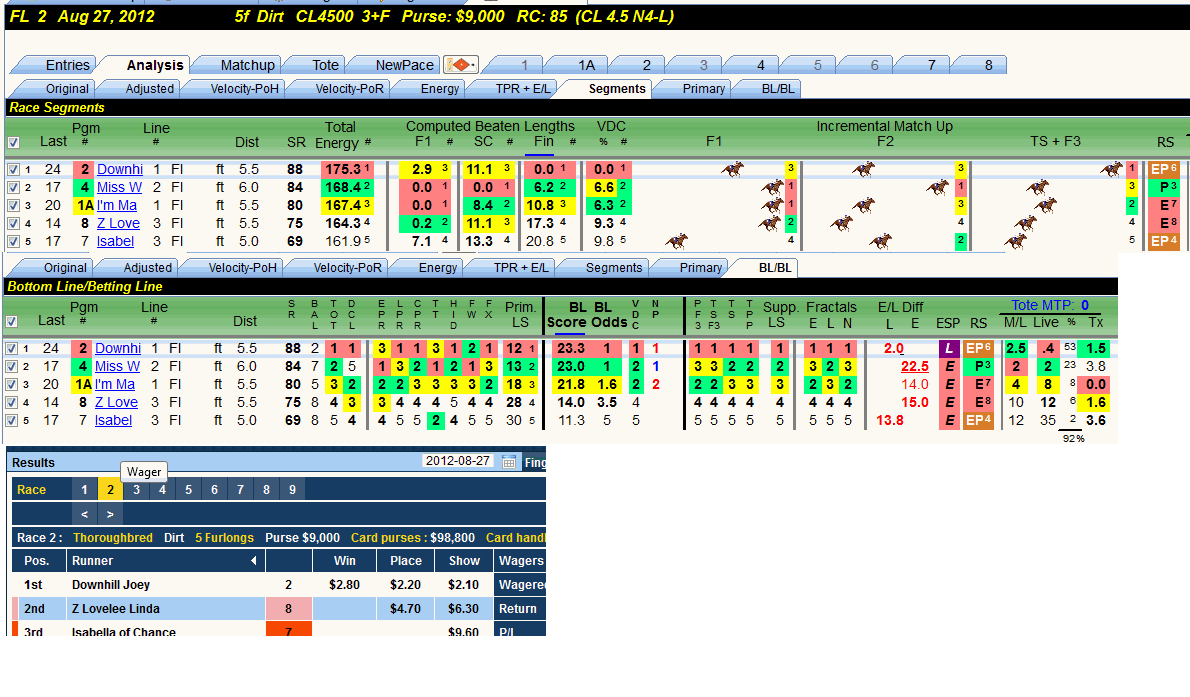Screen dimensions: 1190x697
Task: Open the lower Energy sub-tab
Action: pos(438,268)
